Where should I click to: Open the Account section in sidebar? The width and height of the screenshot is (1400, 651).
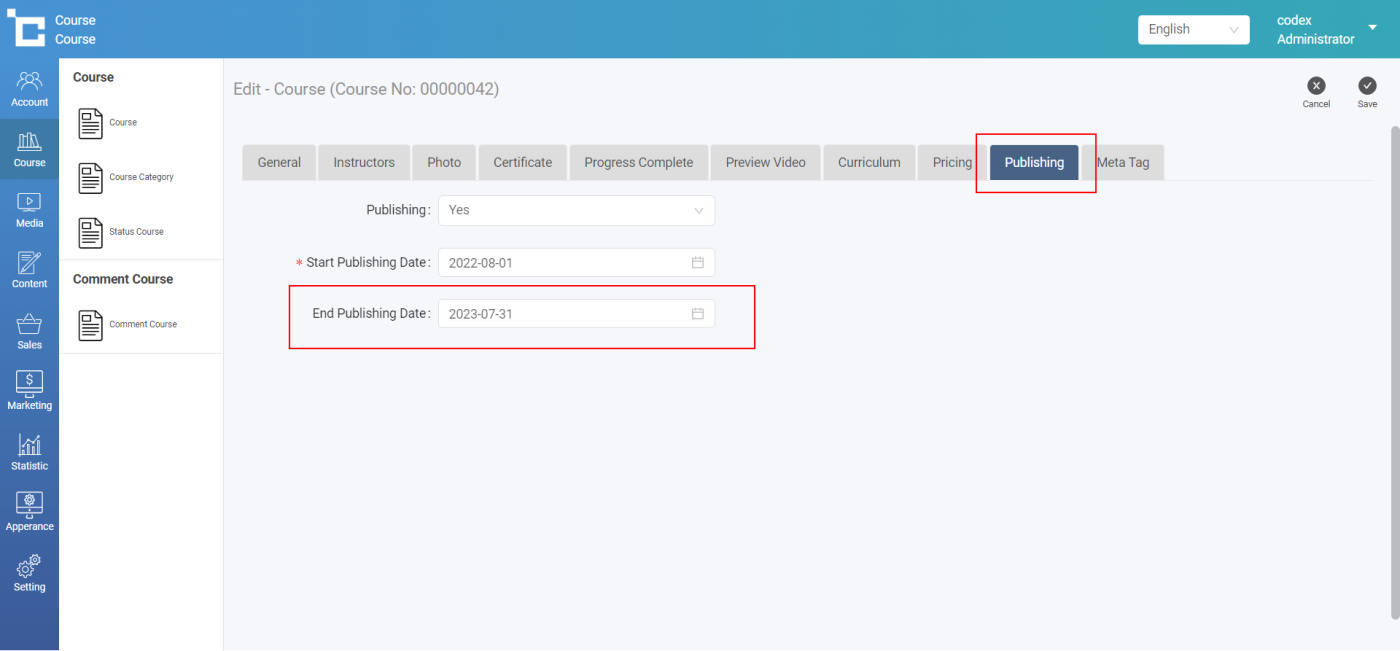coord(29,88)
